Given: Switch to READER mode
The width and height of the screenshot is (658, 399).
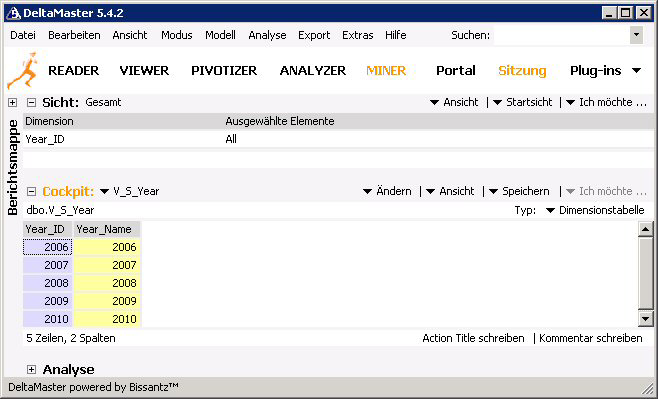Looking at the screenshot, I should coord(73,70).
